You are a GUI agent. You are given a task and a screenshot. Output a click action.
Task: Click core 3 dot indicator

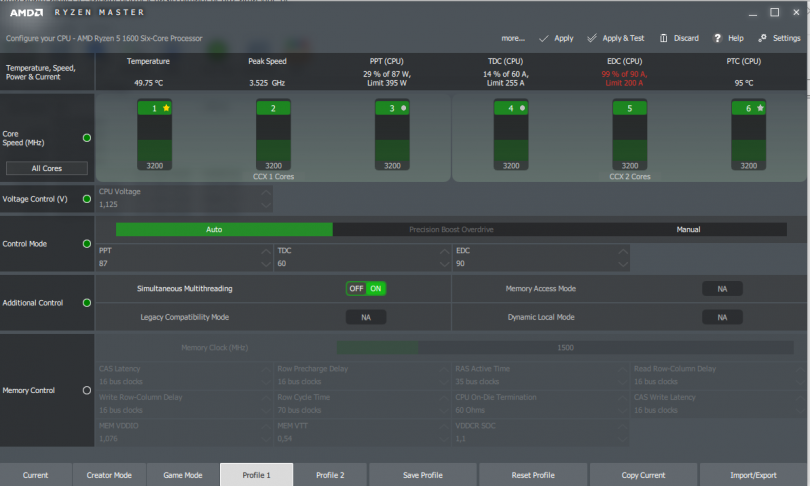[x=403, y=108]
